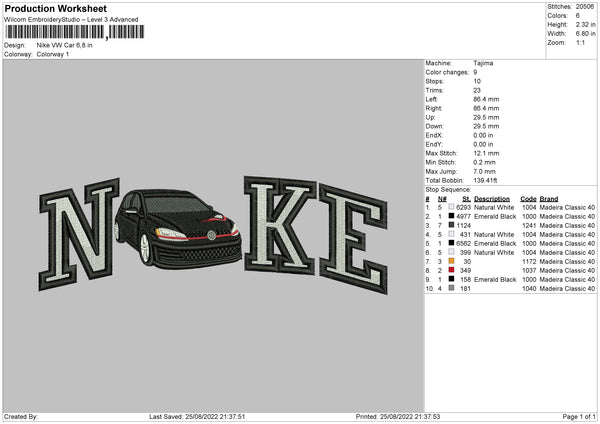The image size is (600, 424).
Task: Click the 'Code' column header
Action: click(528, 199)
